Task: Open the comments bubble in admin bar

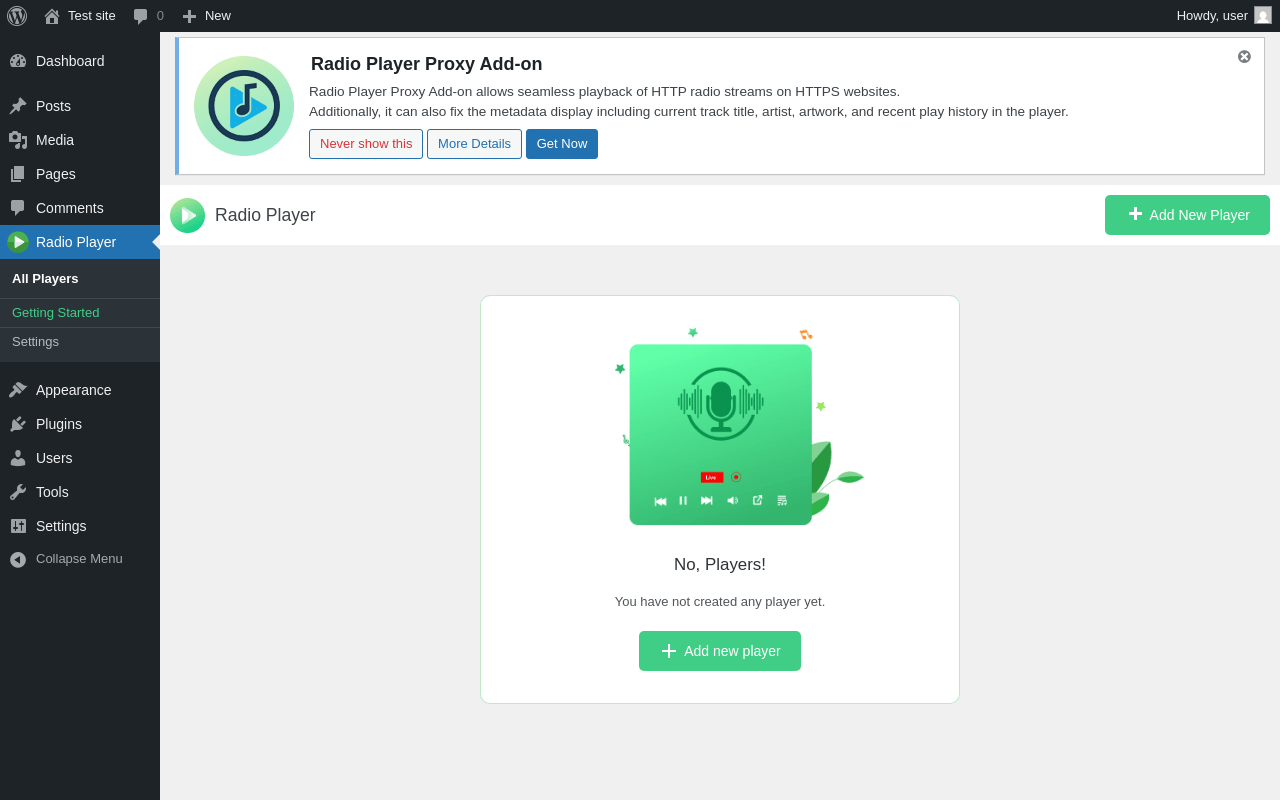Action: click(x=141, y=16)
